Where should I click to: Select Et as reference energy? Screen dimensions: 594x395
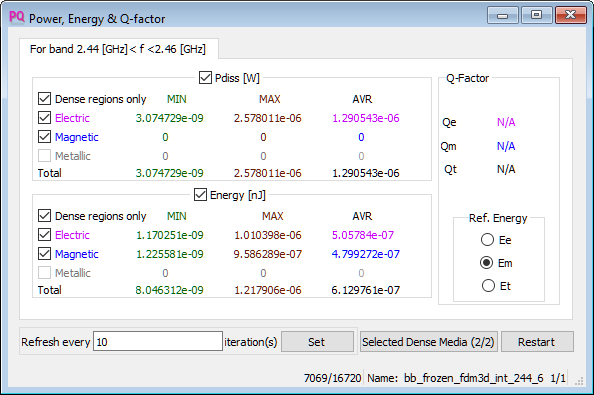click(x=488, y=286)
